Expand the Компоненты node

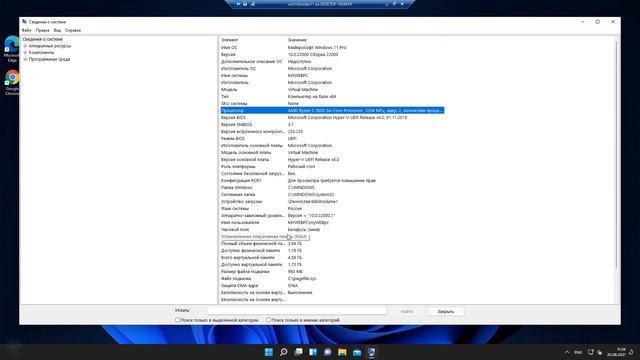pyautogui.click(x=25, y=53)
